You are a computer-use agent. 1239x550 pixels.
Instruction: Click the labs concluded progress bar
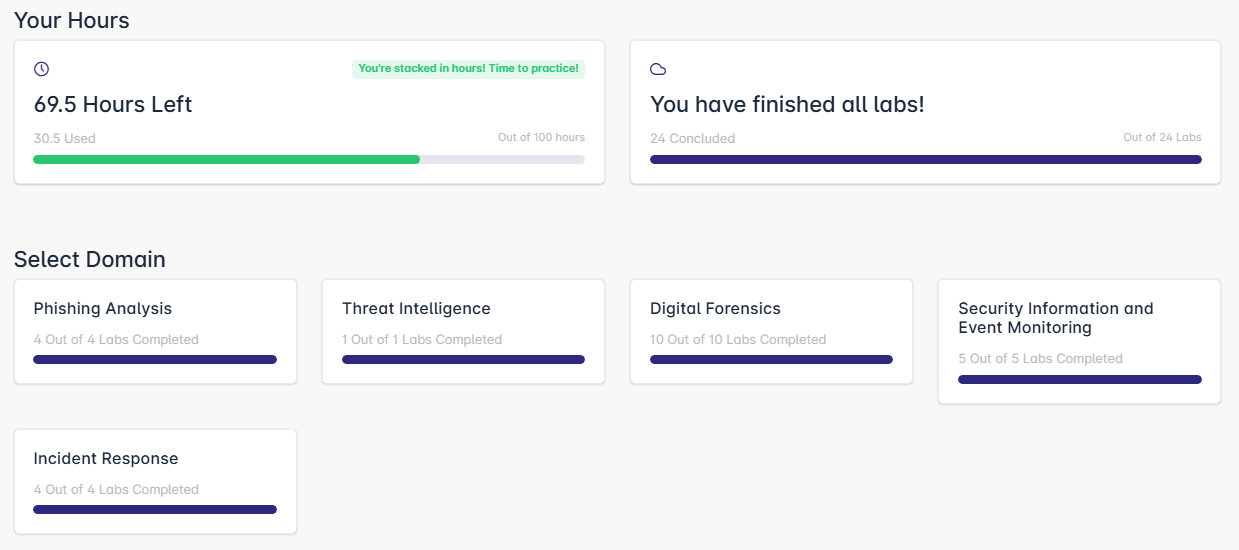point(925,159)
